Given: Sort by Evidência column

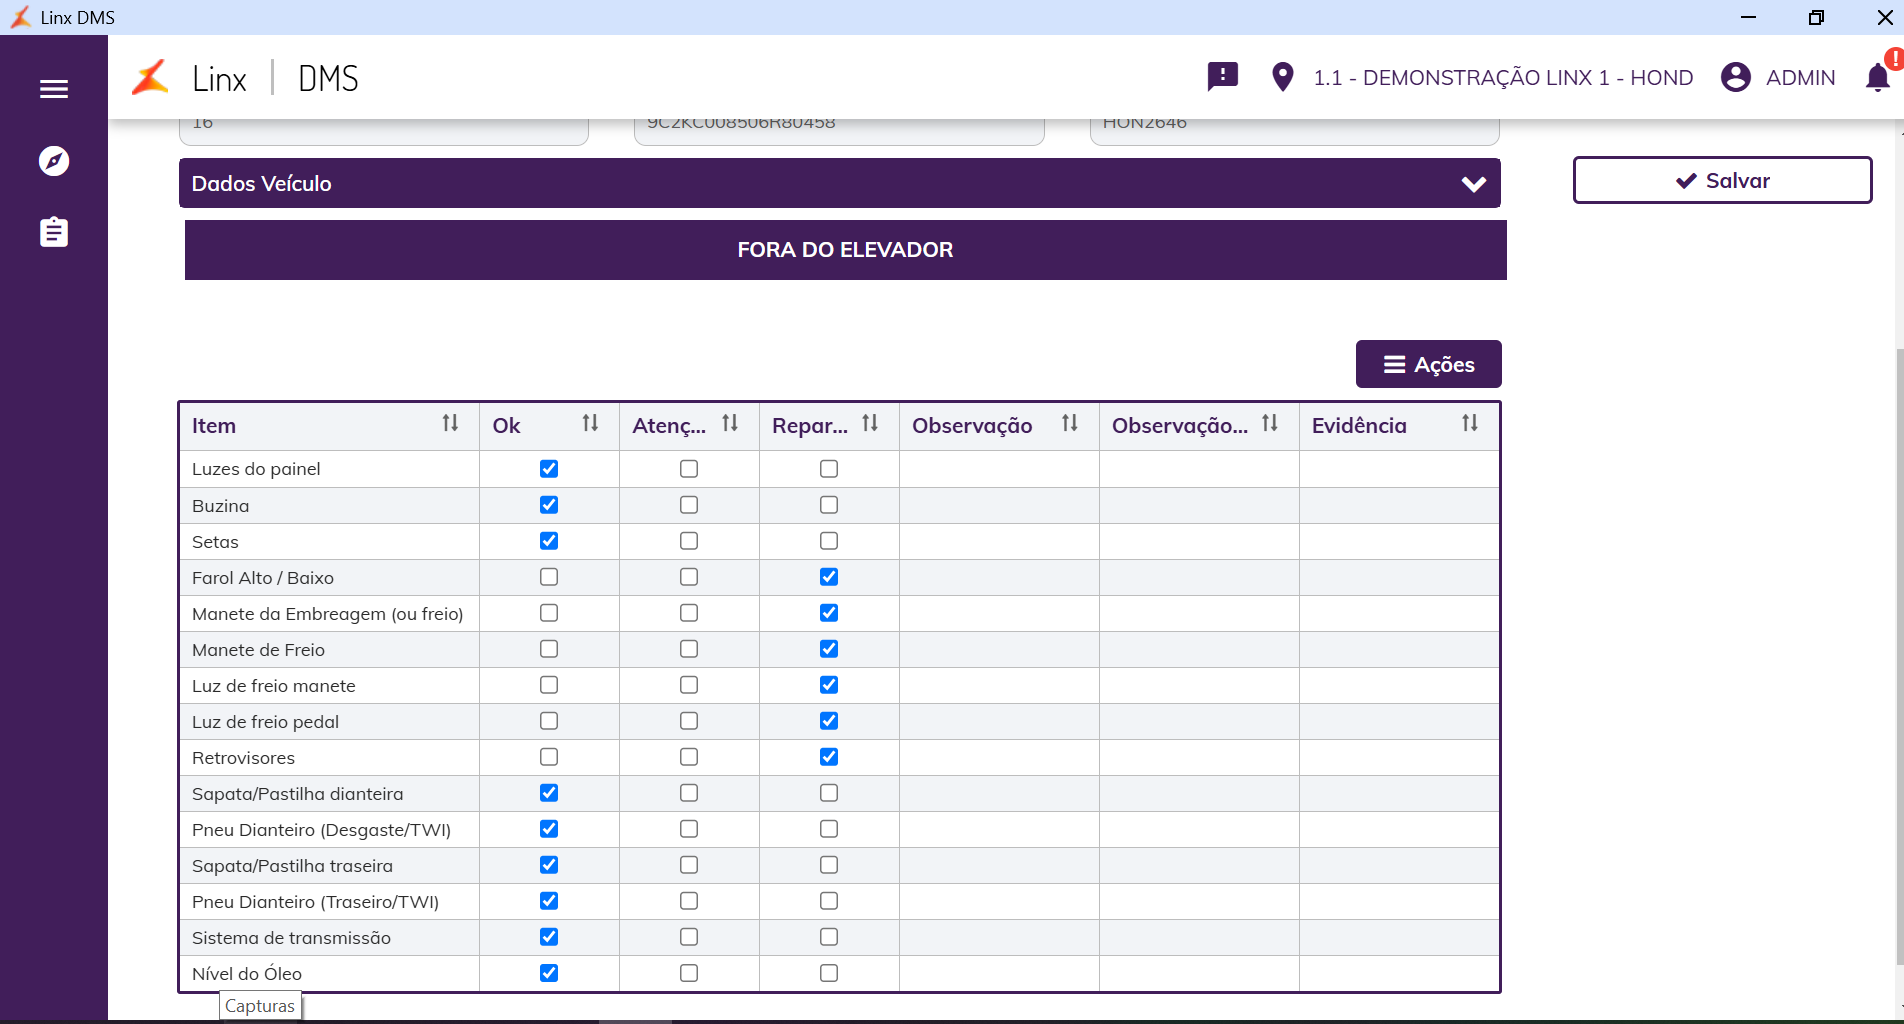Looking at the screenshot, I should tap(1470, 424).
